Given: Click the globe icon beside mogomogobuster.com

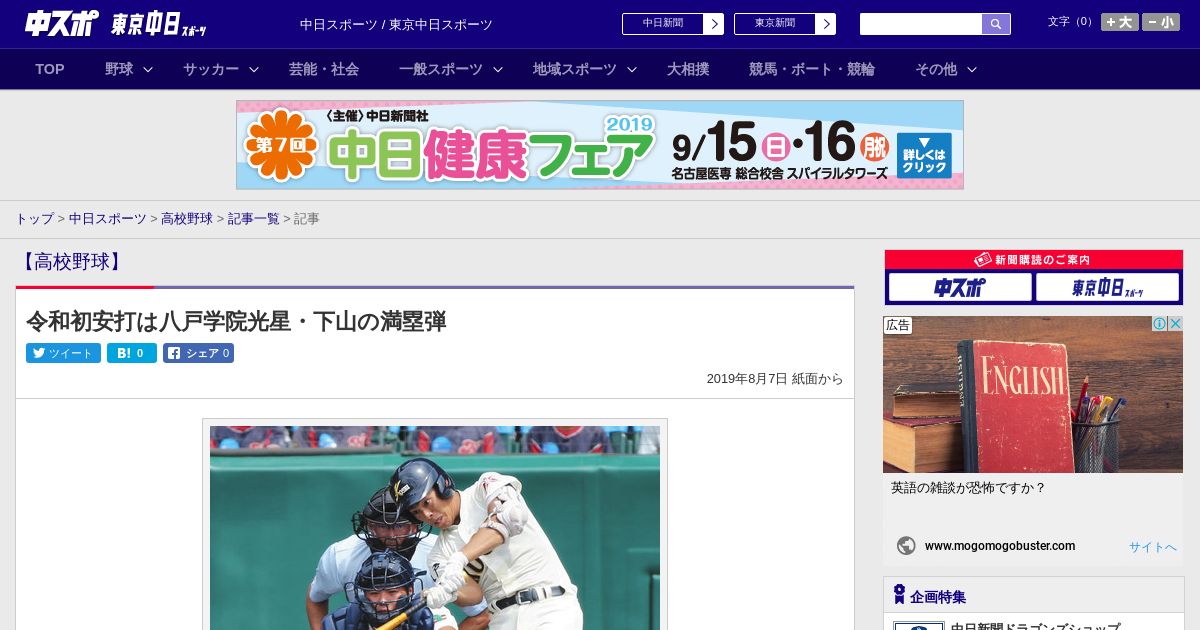Looking at the screenshot, I should pos(906,546).
